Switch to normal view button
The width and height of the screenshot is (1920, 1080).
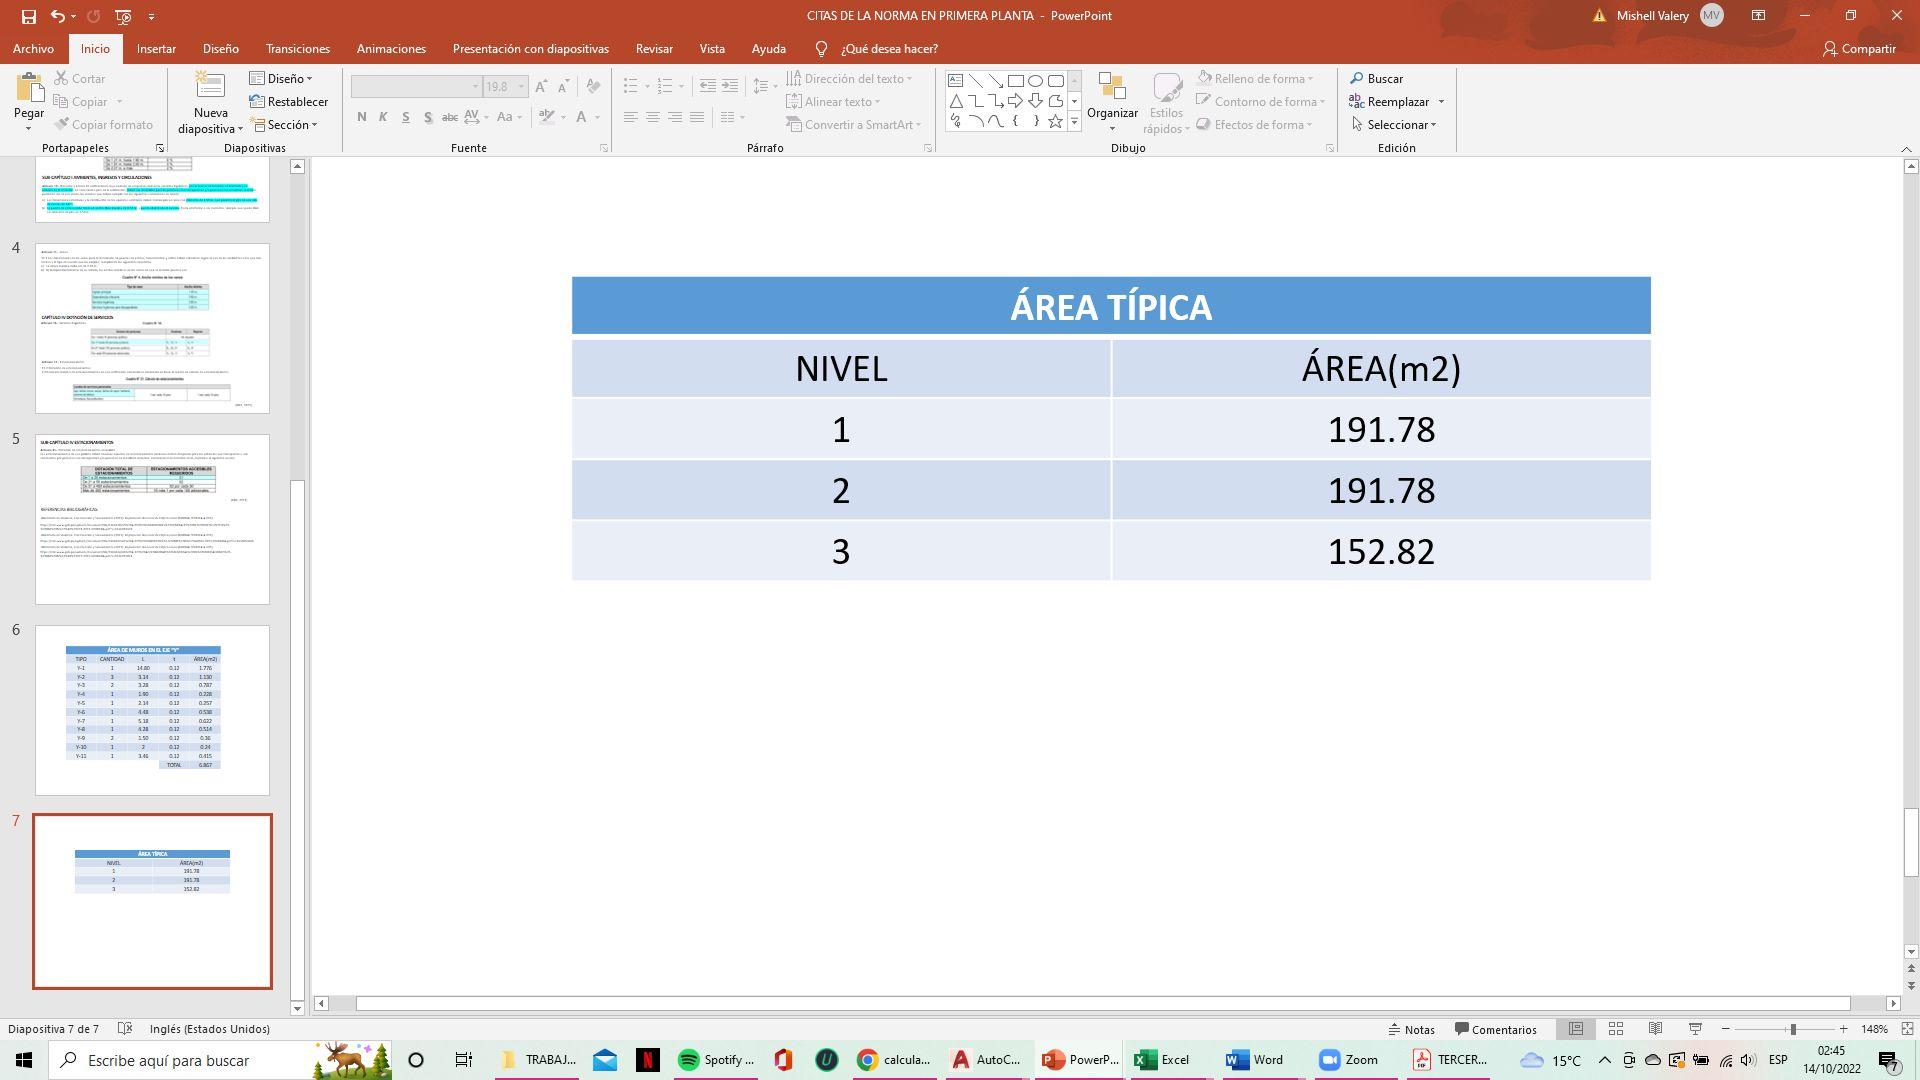1576,1029
